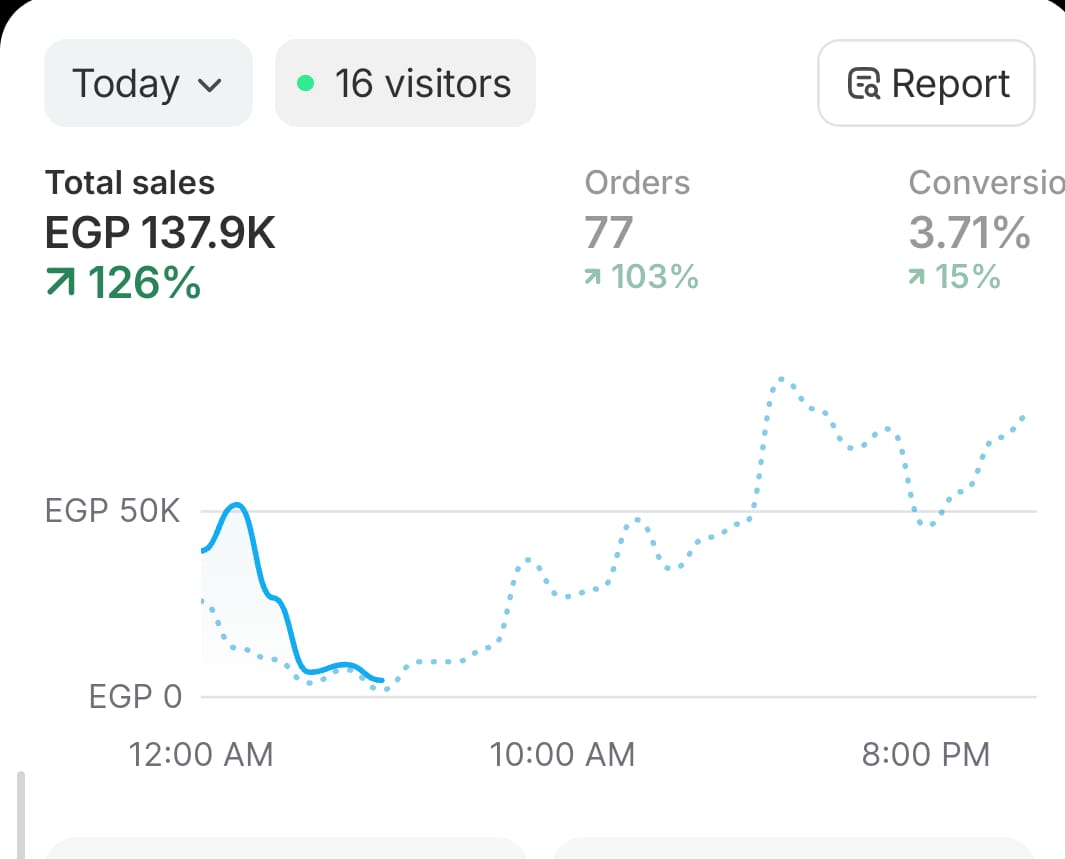
Task: Click the Report magnifier document icon
Action: click(863, 84)
